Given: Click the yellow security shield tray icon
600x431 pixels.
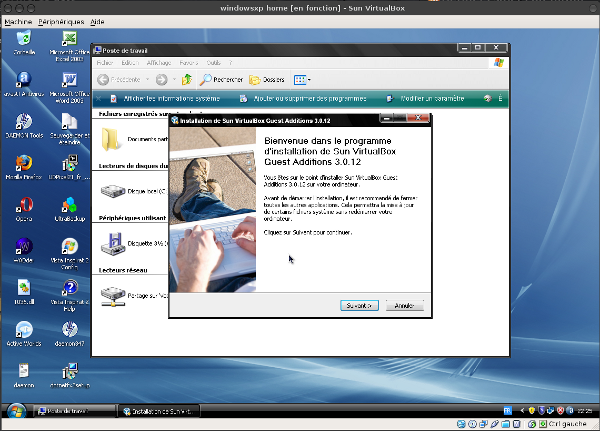Looking at the screenshot, I should pyautogui.click(x=532, y=411).
